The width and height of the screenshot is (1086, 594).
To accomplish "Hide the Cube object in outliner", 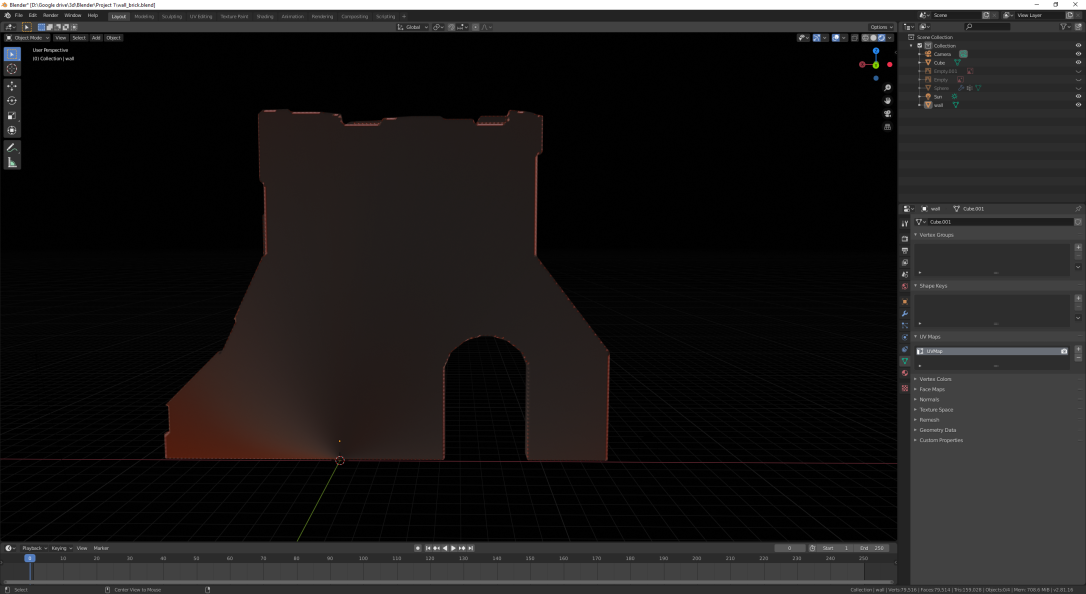I will (1078, 62).
